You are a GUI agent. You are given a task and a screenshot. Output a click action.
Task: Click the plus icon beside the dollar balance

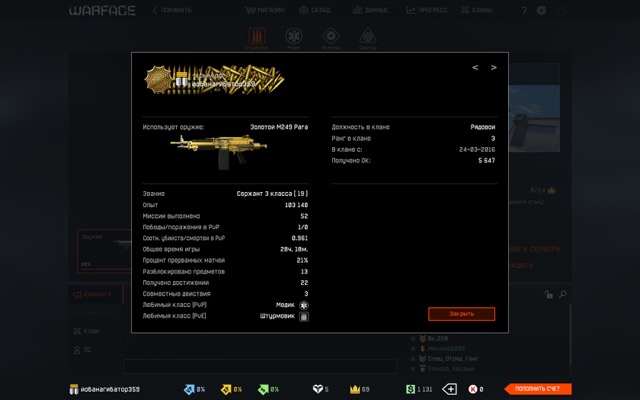click(450, 388)
